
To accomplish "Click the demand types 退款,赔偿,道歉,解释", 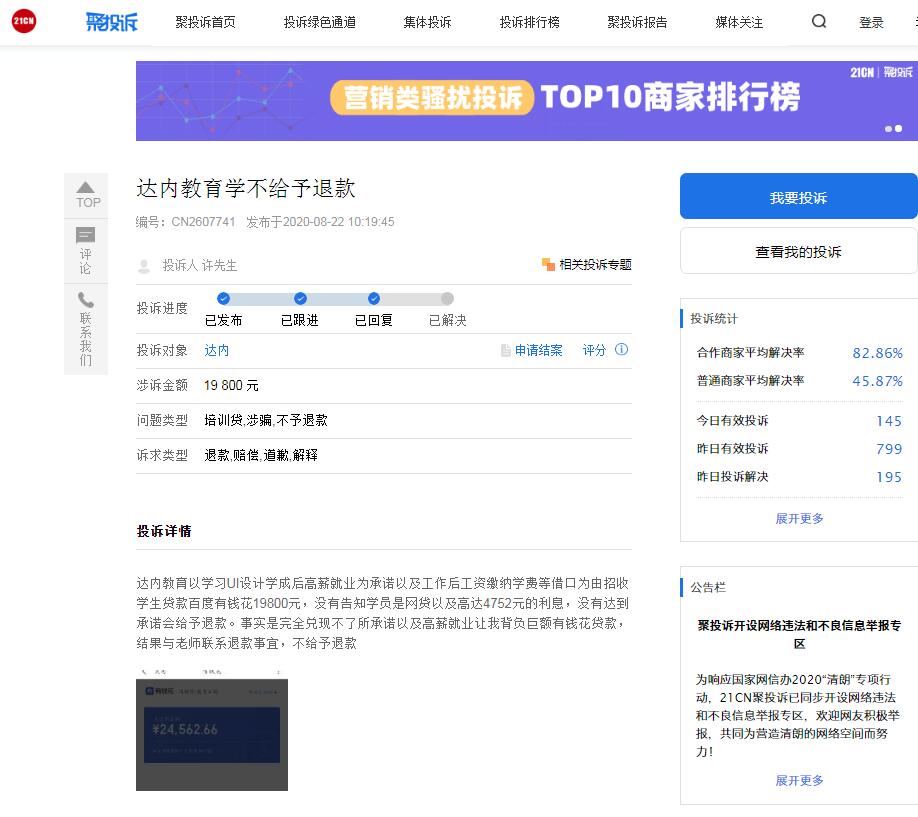I will pyautogui.click(x=261, y=455).
